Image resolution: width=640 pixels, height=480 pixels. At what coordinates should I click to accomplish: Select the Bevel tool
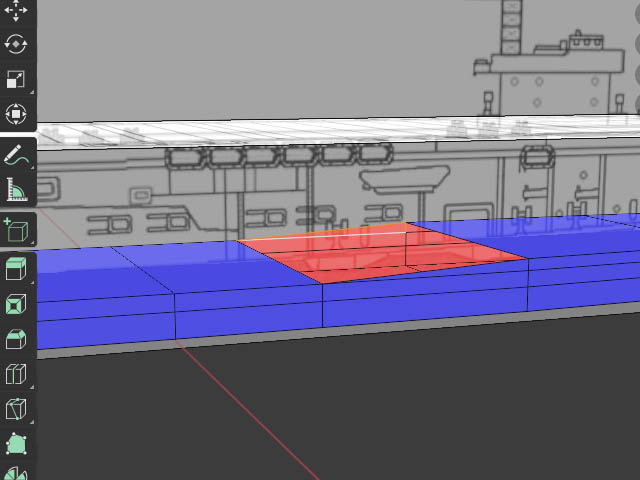pos(17,339)
